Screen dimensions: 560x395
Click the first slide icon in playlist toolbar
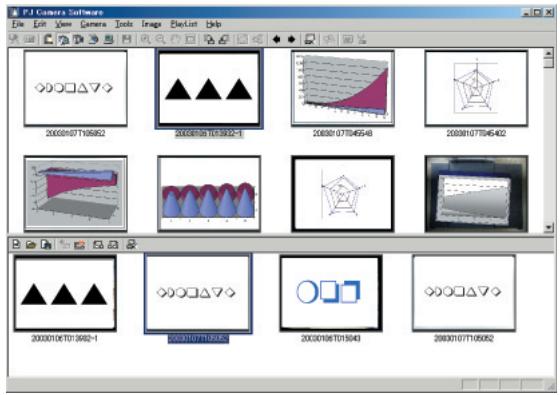click(98, 245)
